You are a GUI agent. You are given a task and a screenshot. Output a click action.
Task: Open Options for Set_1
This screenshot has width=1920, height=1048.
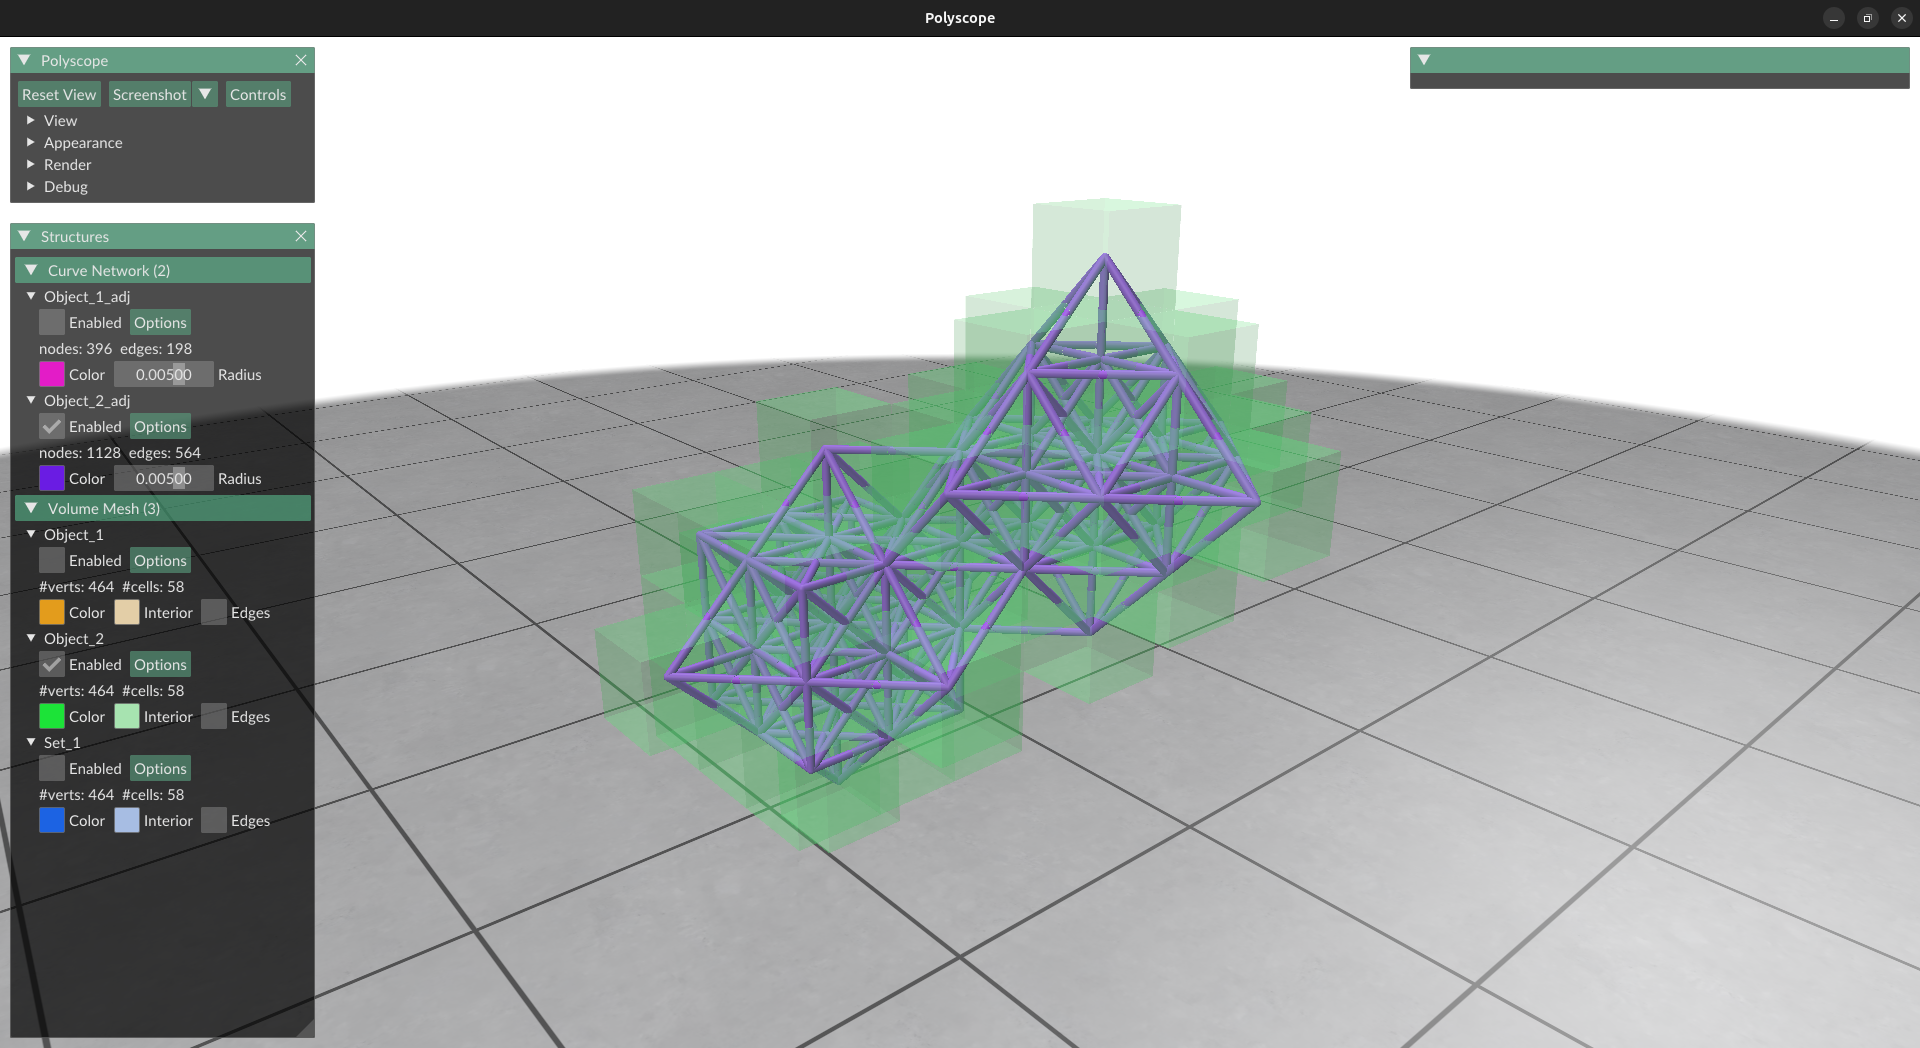160,768
